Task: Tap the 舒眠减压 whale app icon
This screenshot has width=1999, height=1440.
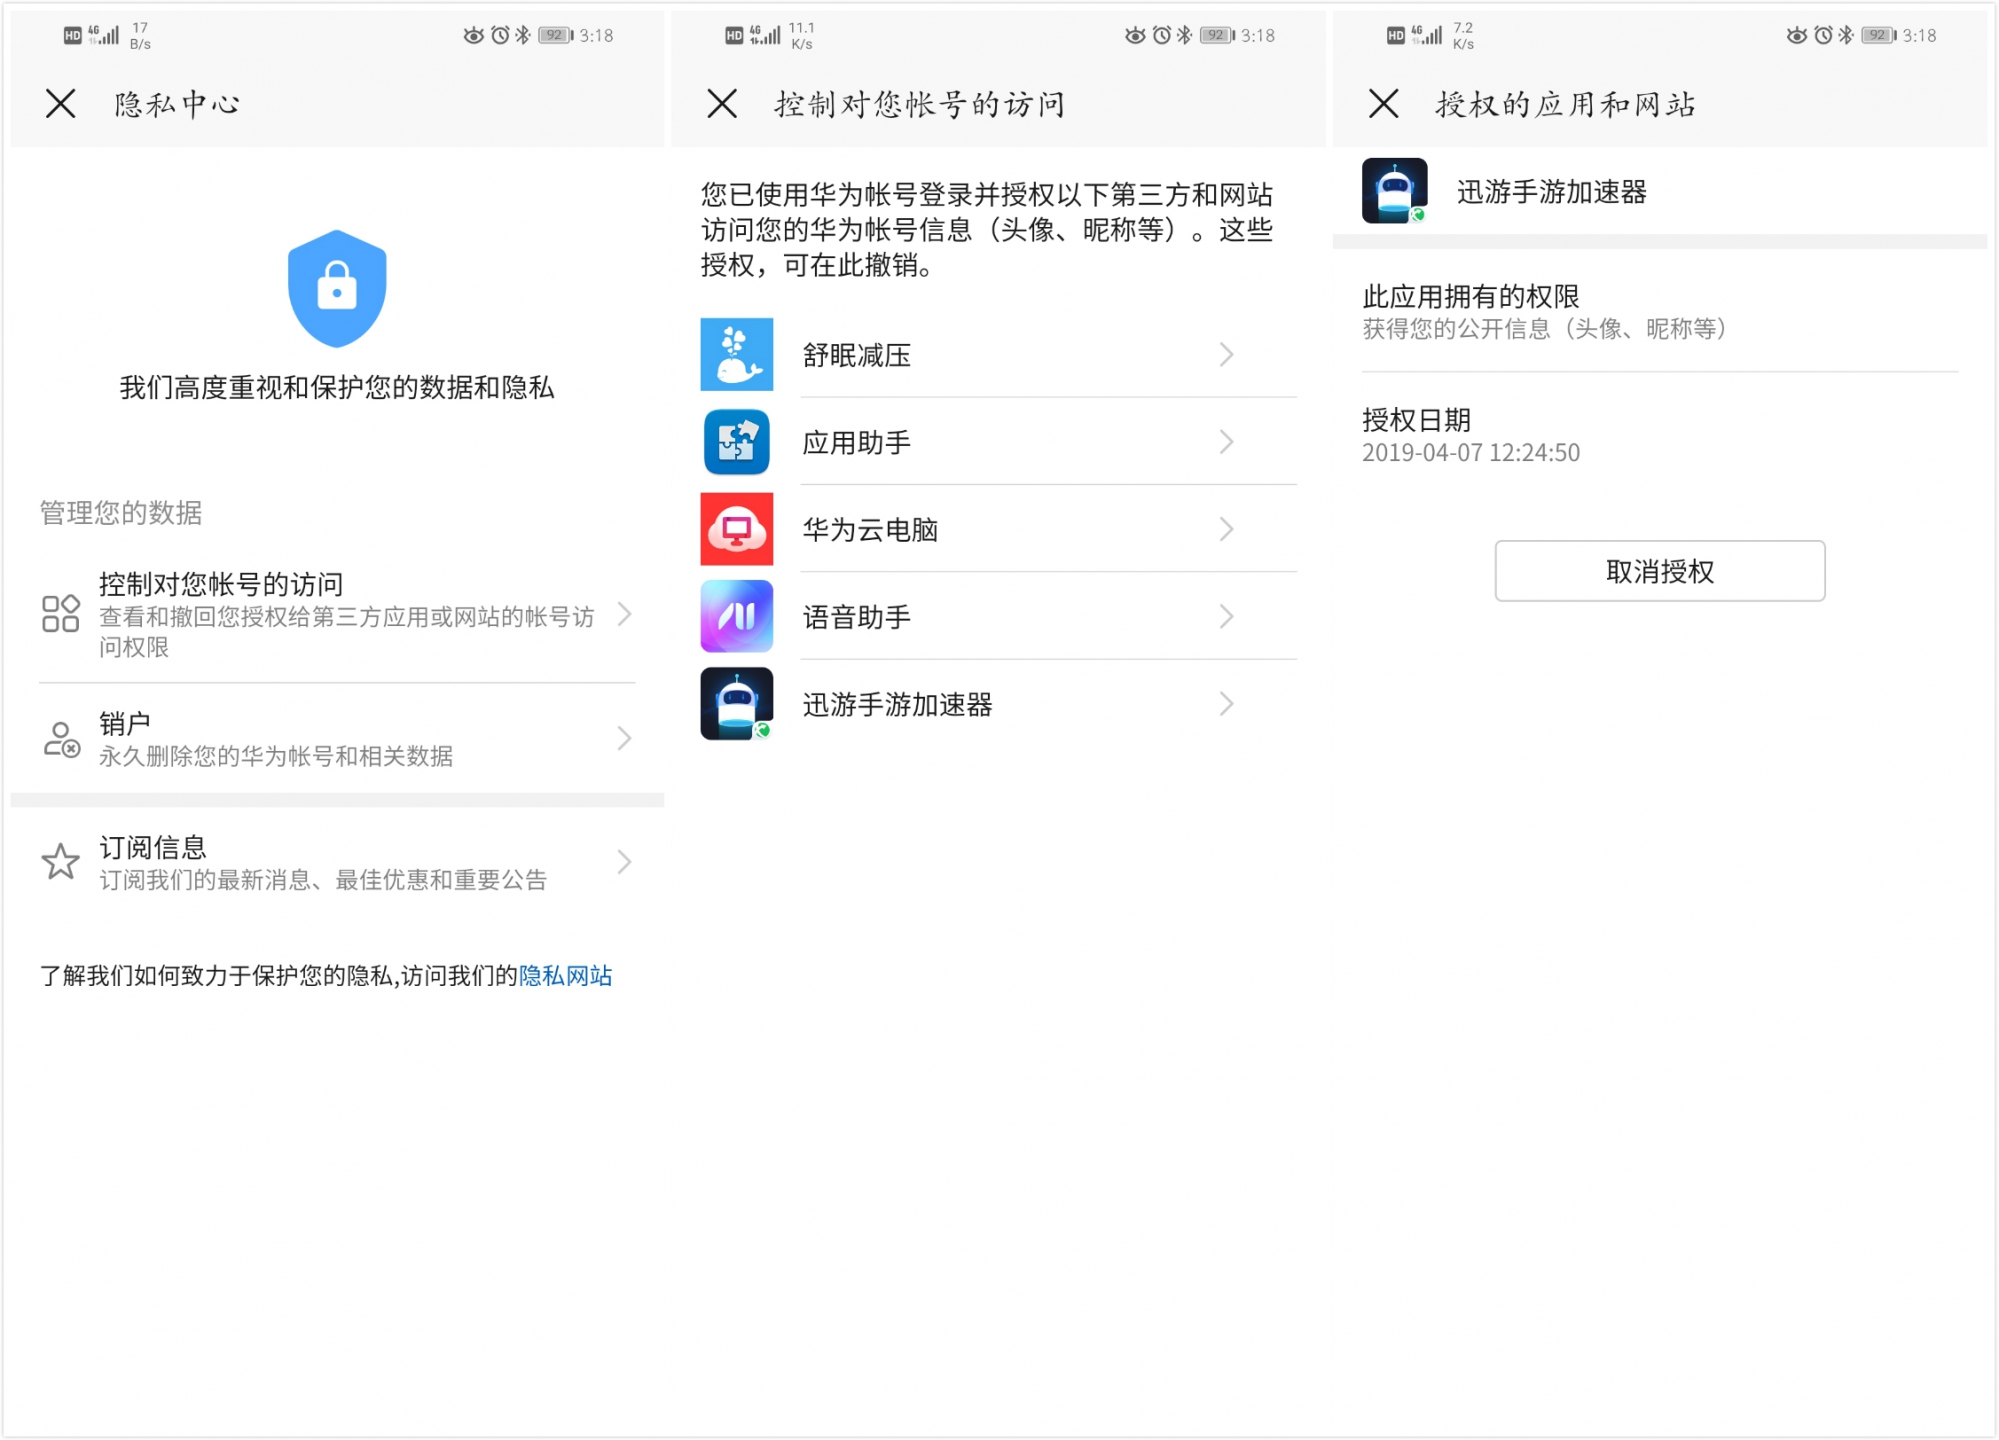Action: click(736, 354)
